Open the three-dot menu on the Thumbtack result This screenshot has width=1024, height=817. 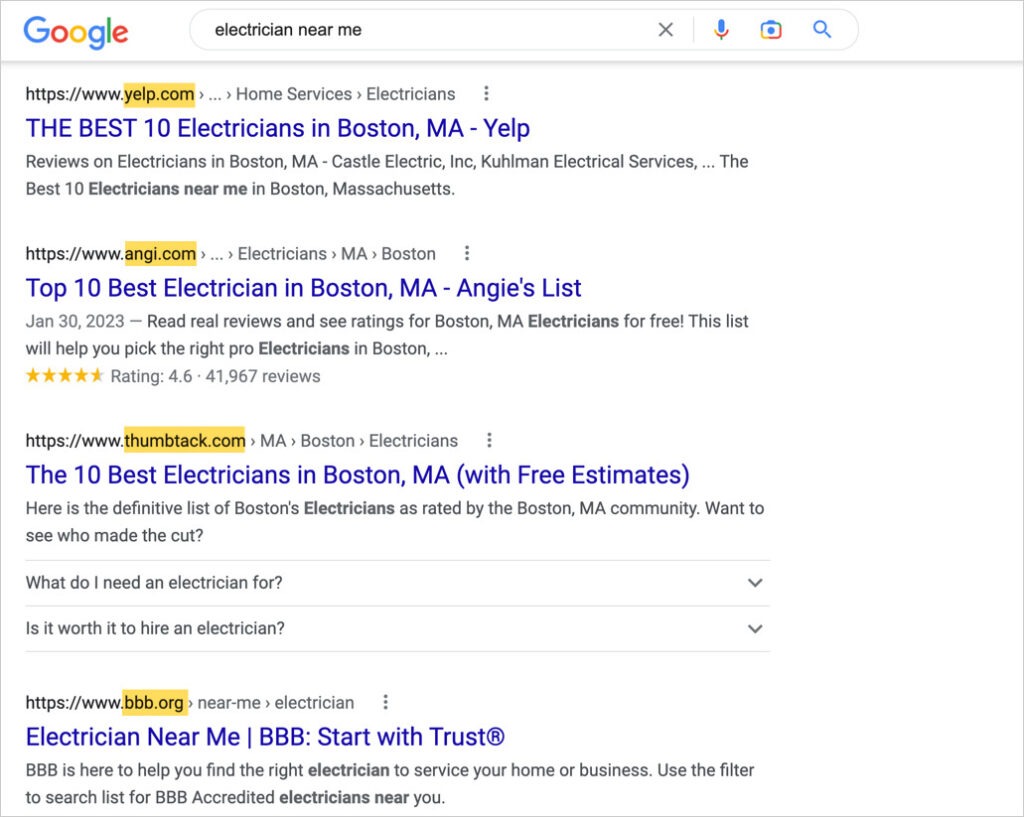489,440
